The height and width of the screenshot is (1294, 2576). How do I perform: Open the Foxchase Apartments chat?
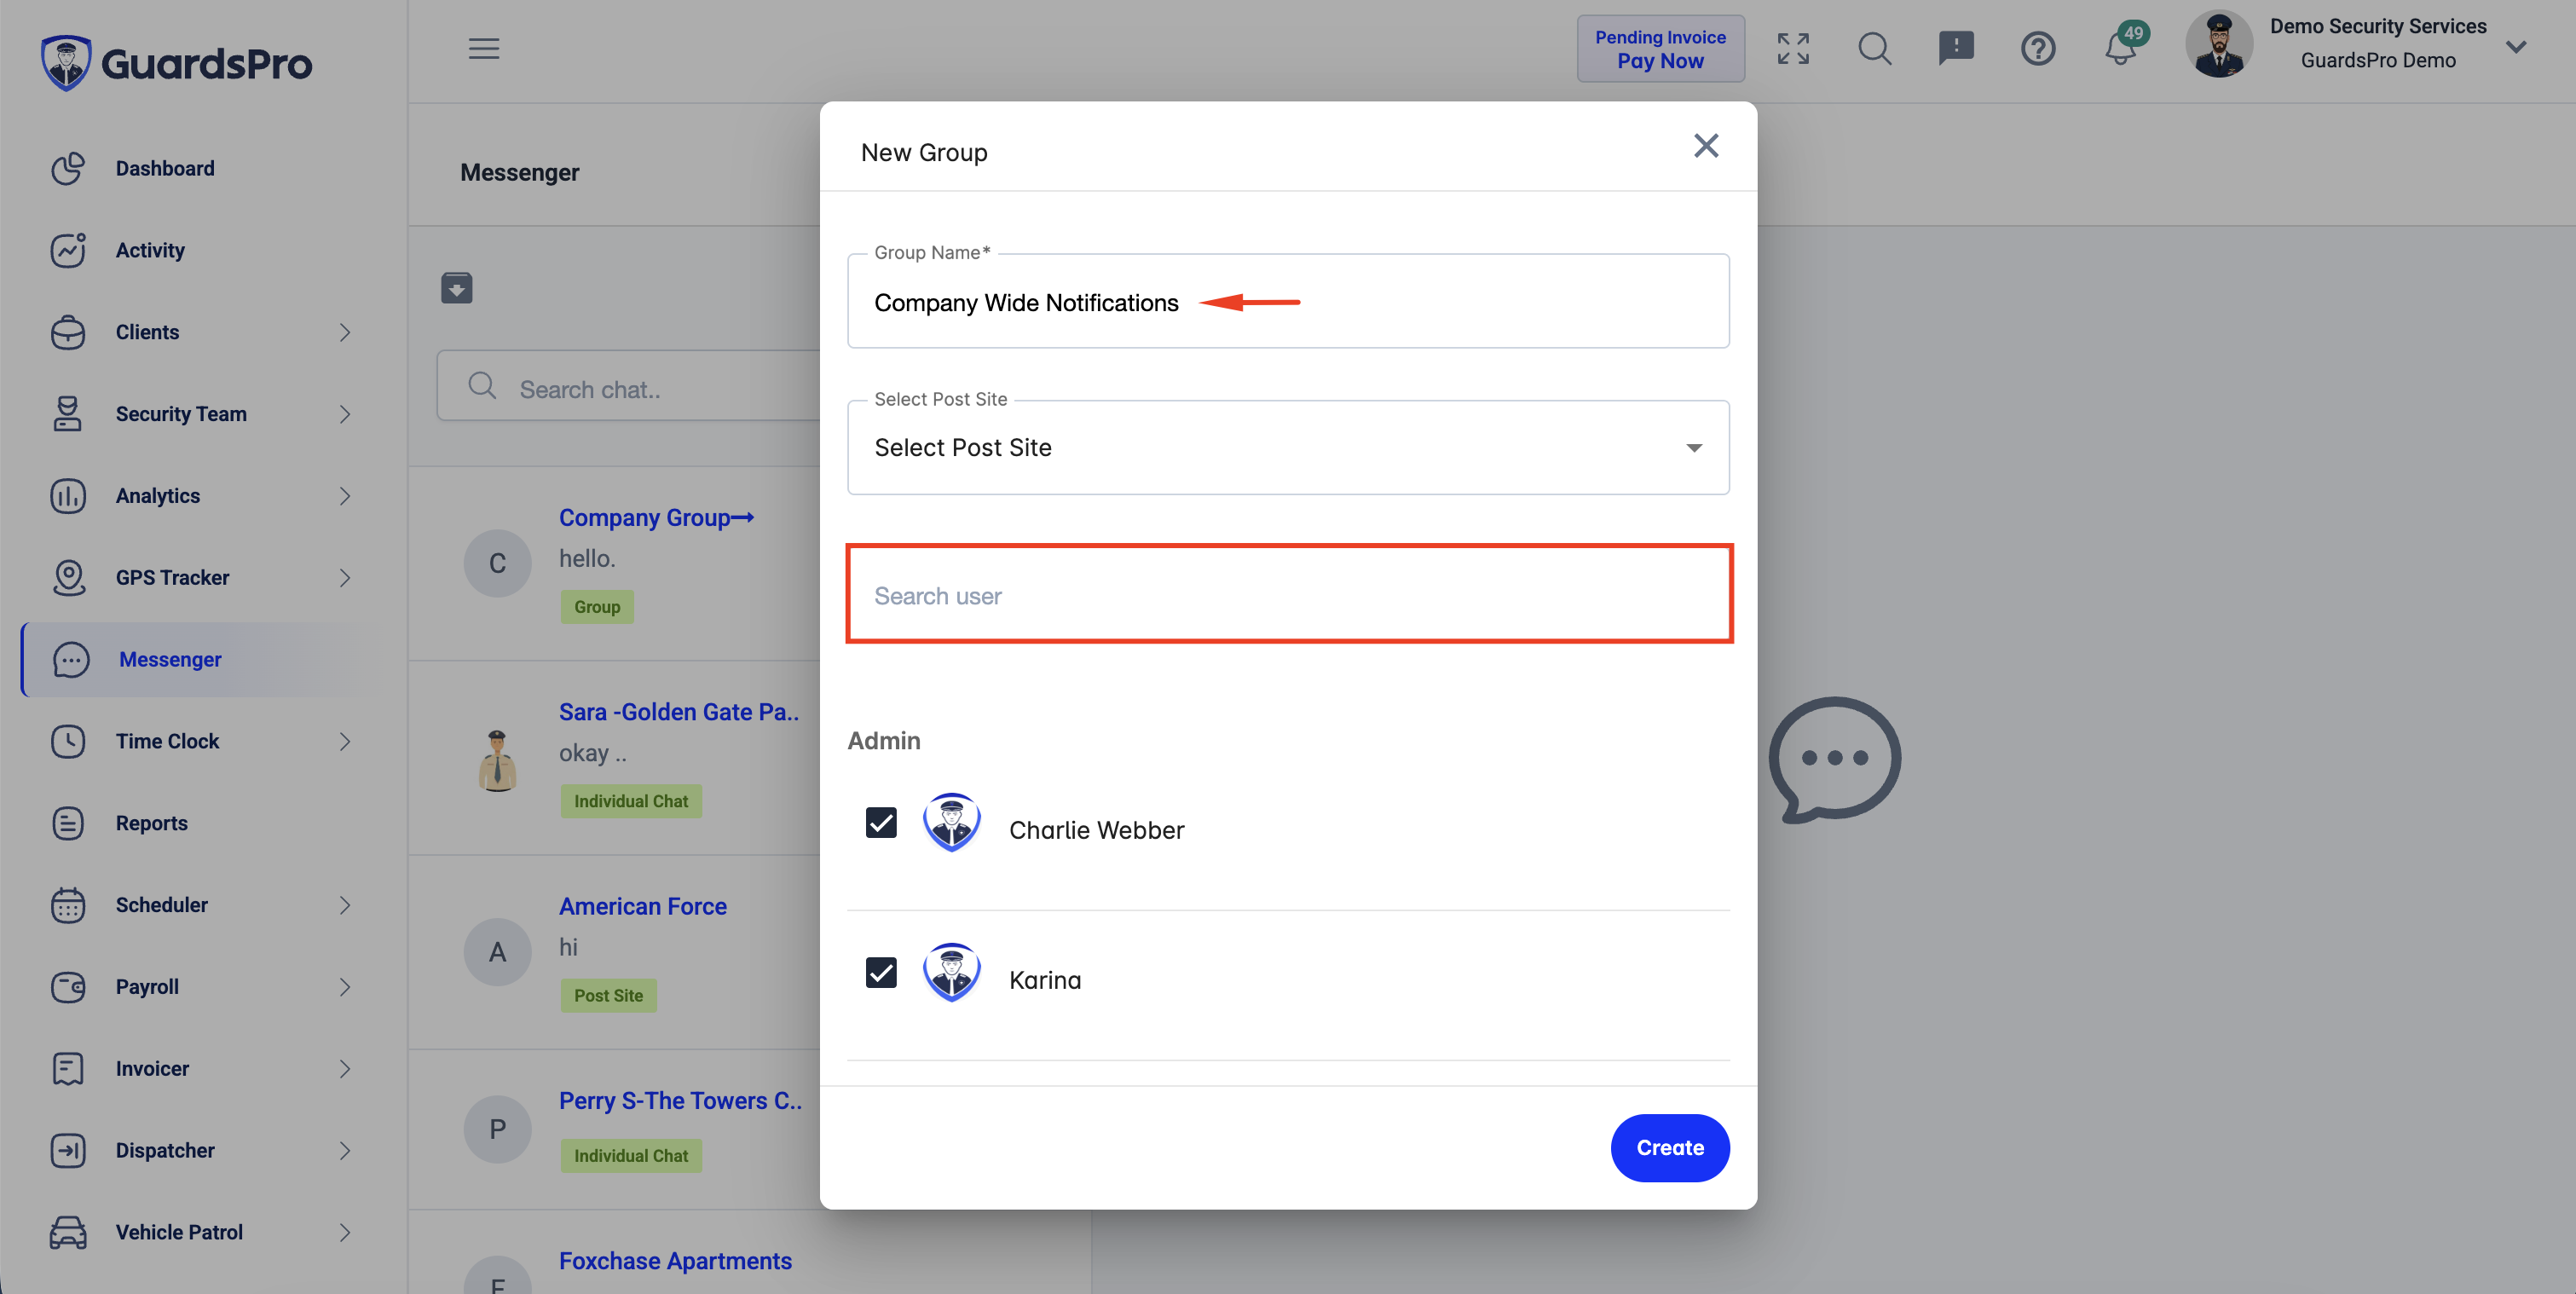point(675,1261)
